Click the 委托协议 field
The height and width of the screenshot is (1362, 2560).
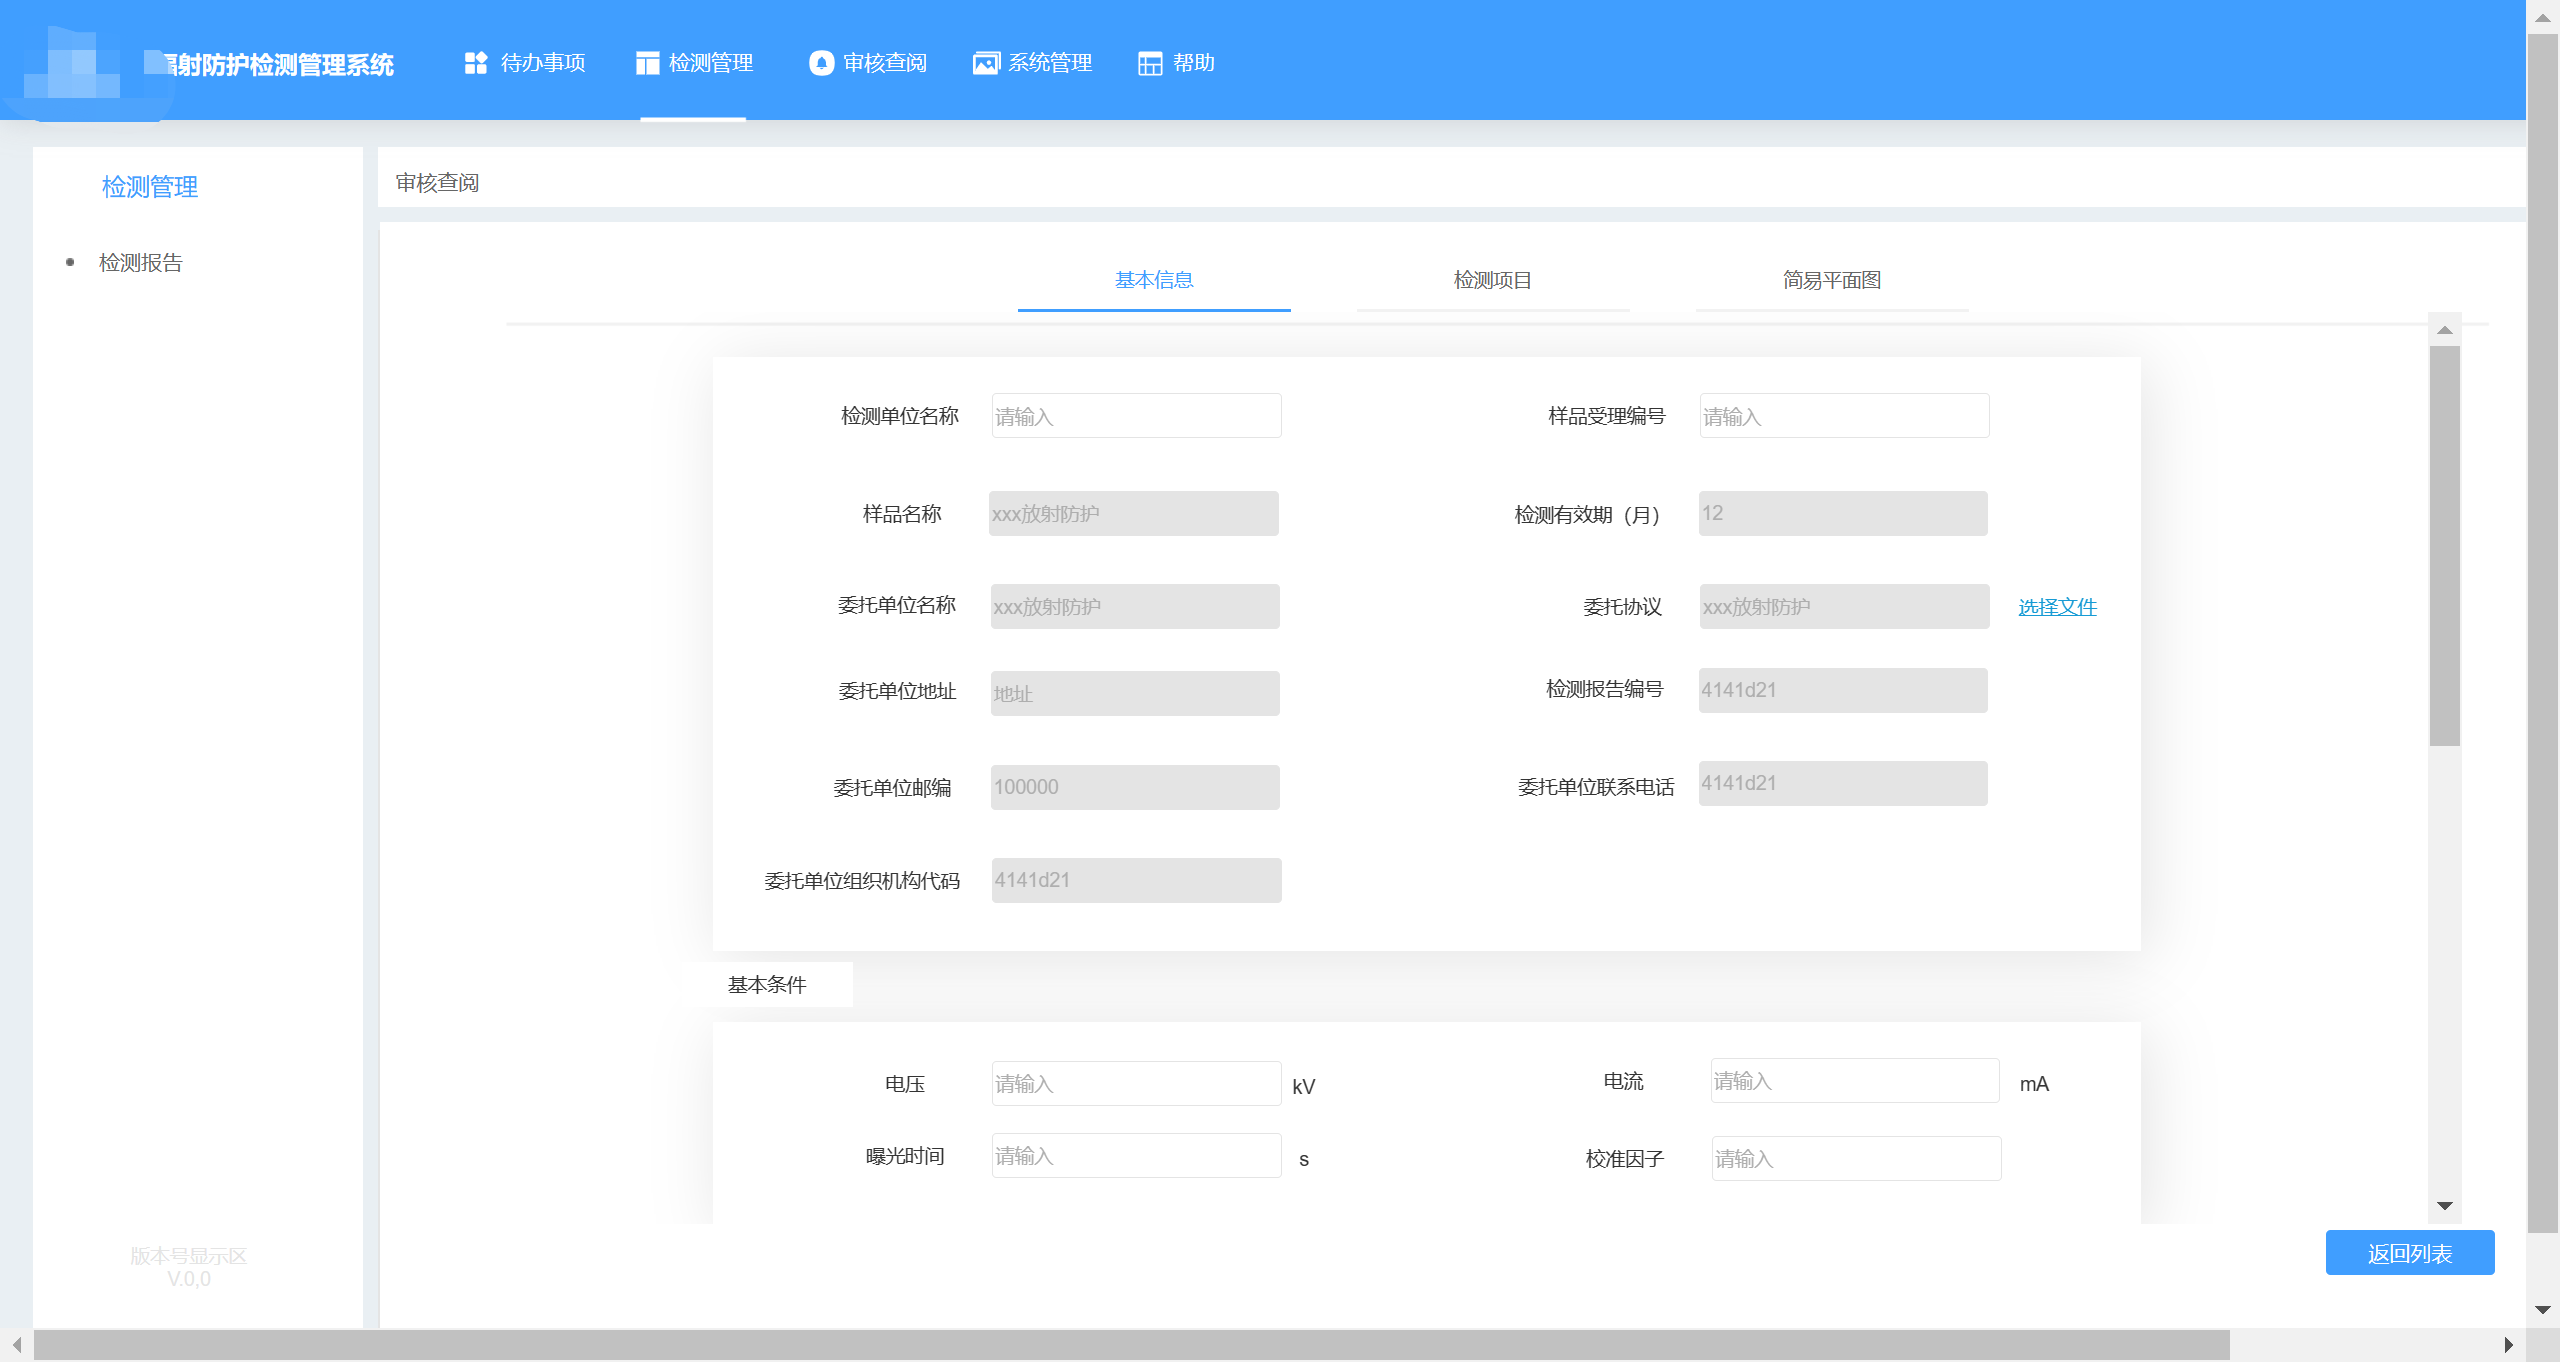click(1844, 606)
